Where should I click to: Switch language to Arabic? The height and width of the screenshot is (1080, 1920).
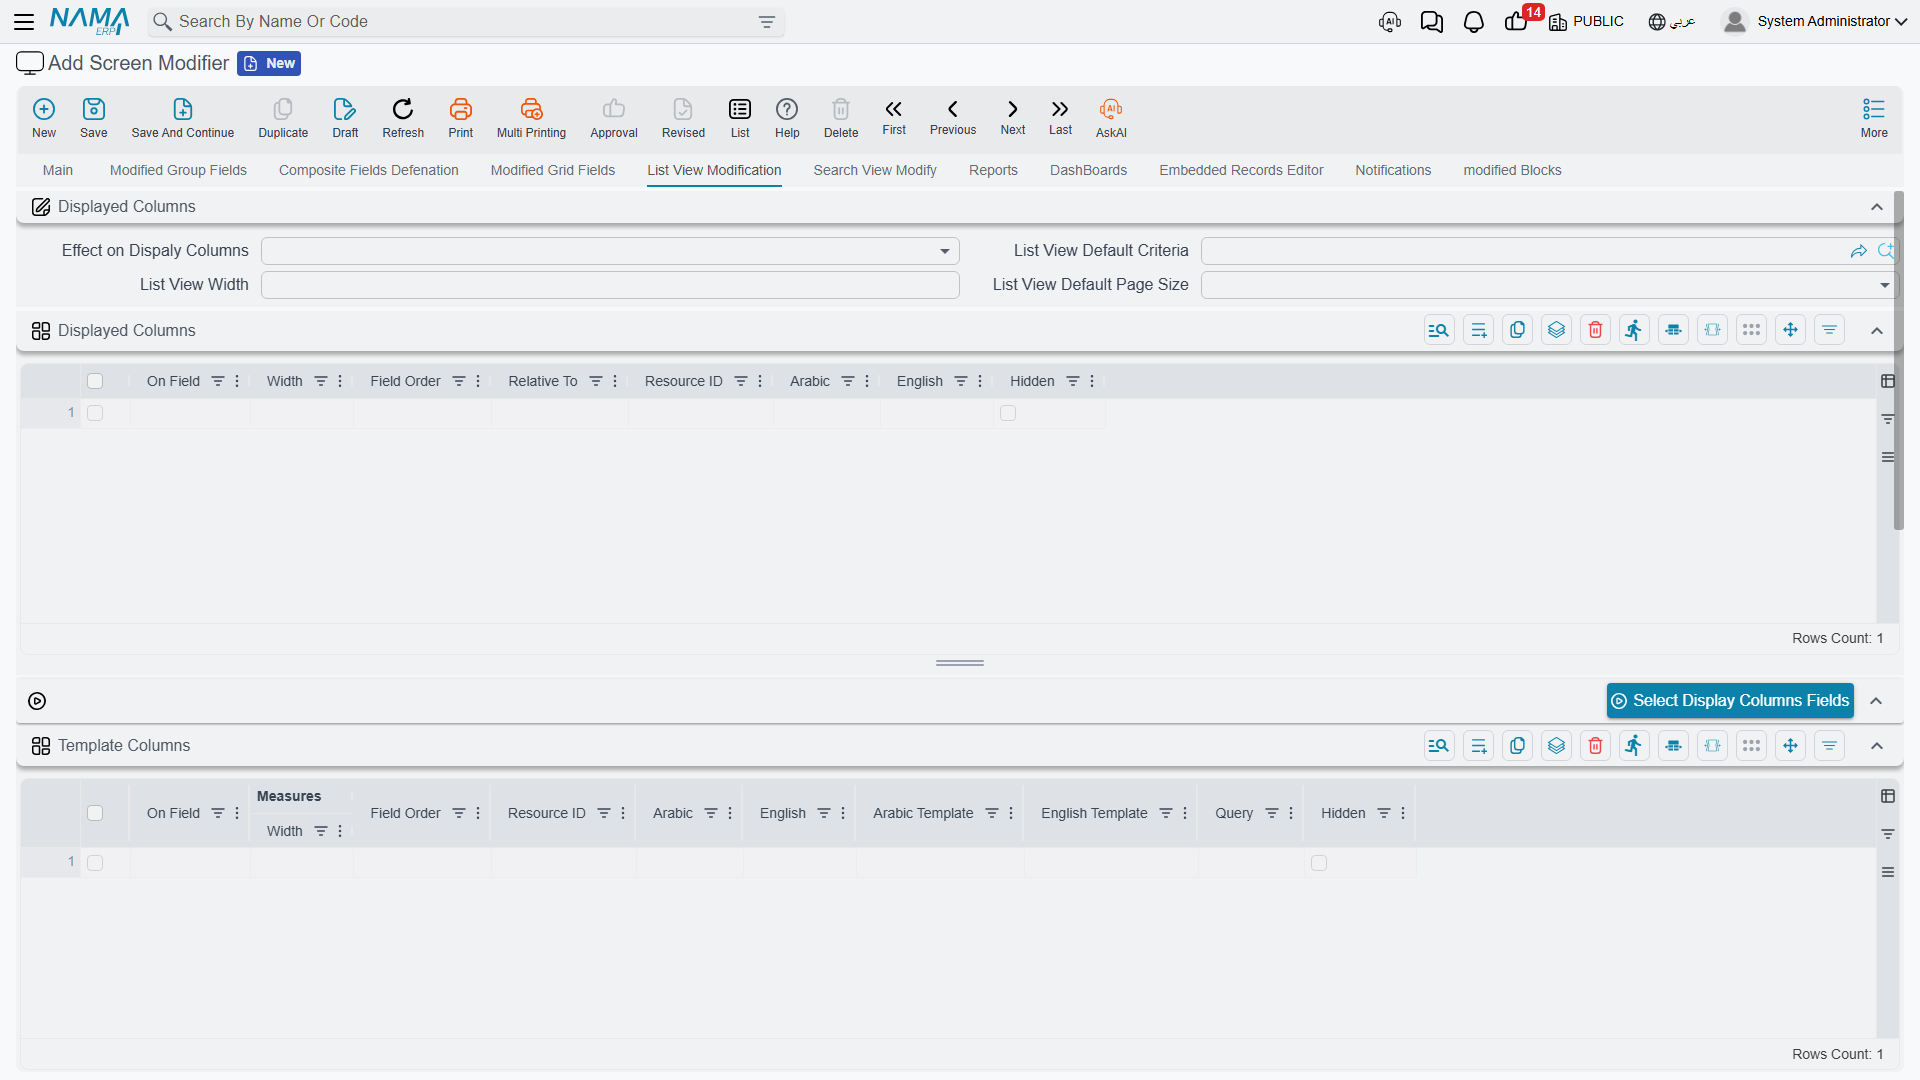point(1672,22)
